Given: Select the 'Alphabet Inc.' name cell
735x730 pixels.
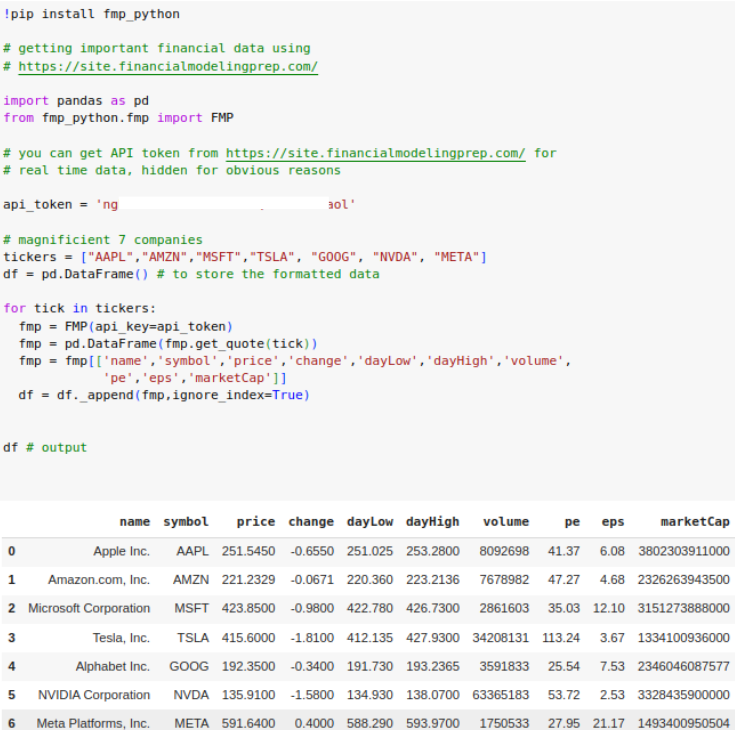Looking at the screenshot, I should (112, 666).
